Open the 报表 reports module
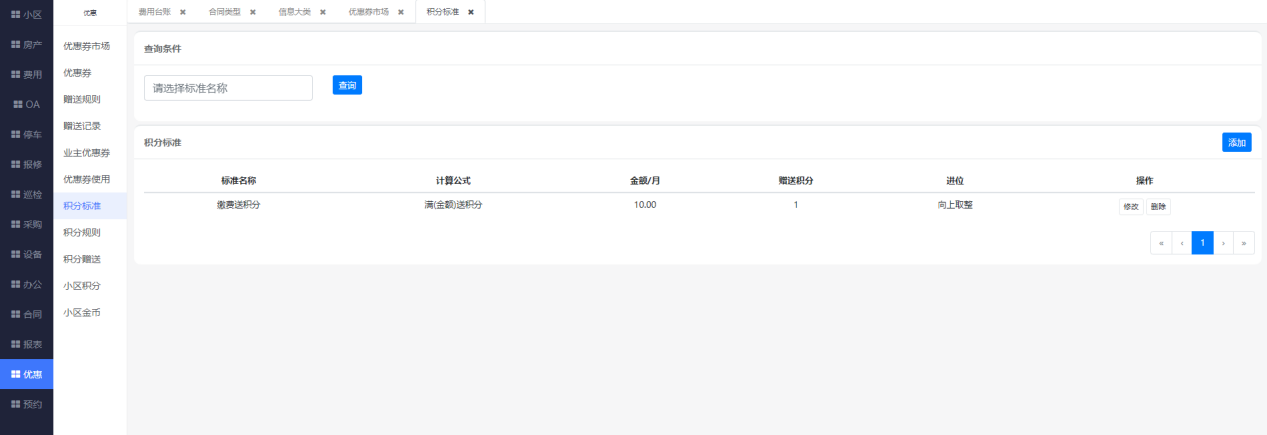The width and height of the screenshot is (1267, 435). pos(26,344)
